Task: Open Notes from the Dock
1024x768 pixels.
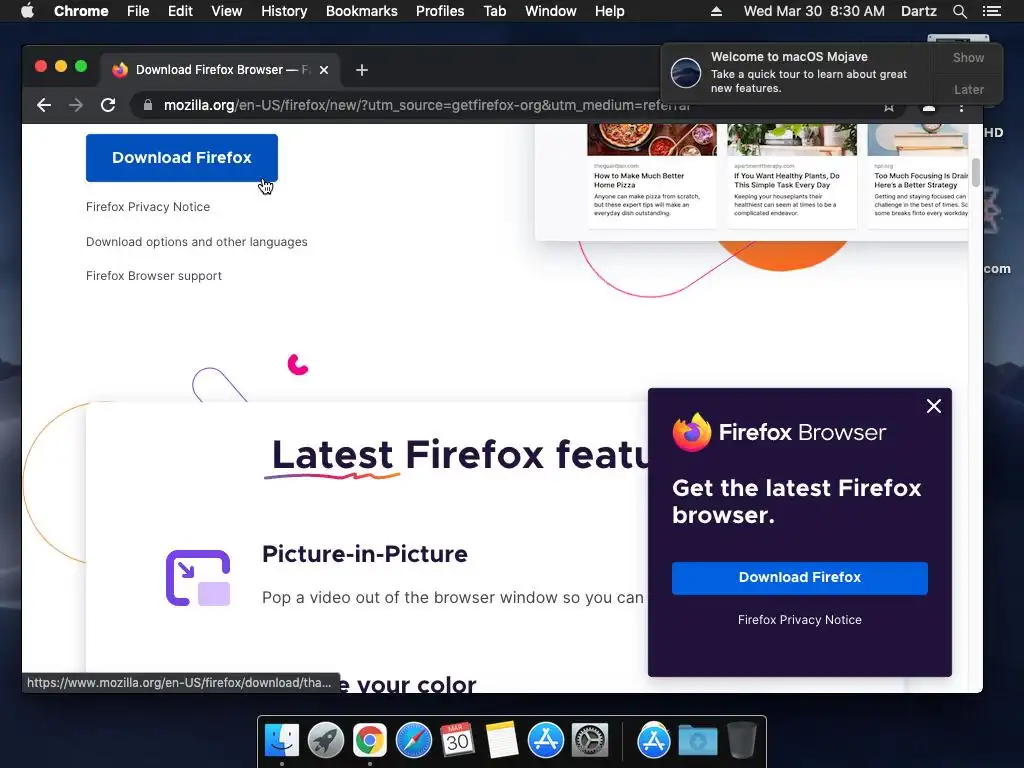Action: tap(502, 741)
